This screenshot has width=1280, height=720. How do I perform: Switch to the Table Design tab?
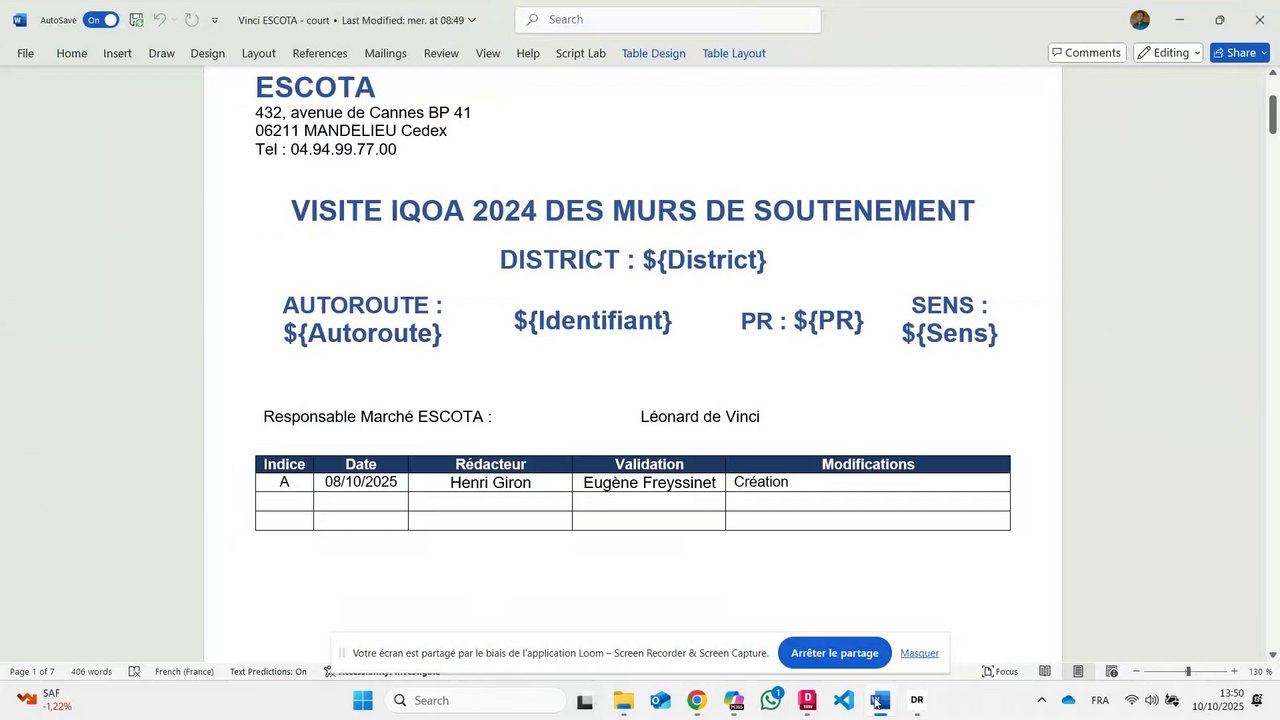[x=654, y=53]
